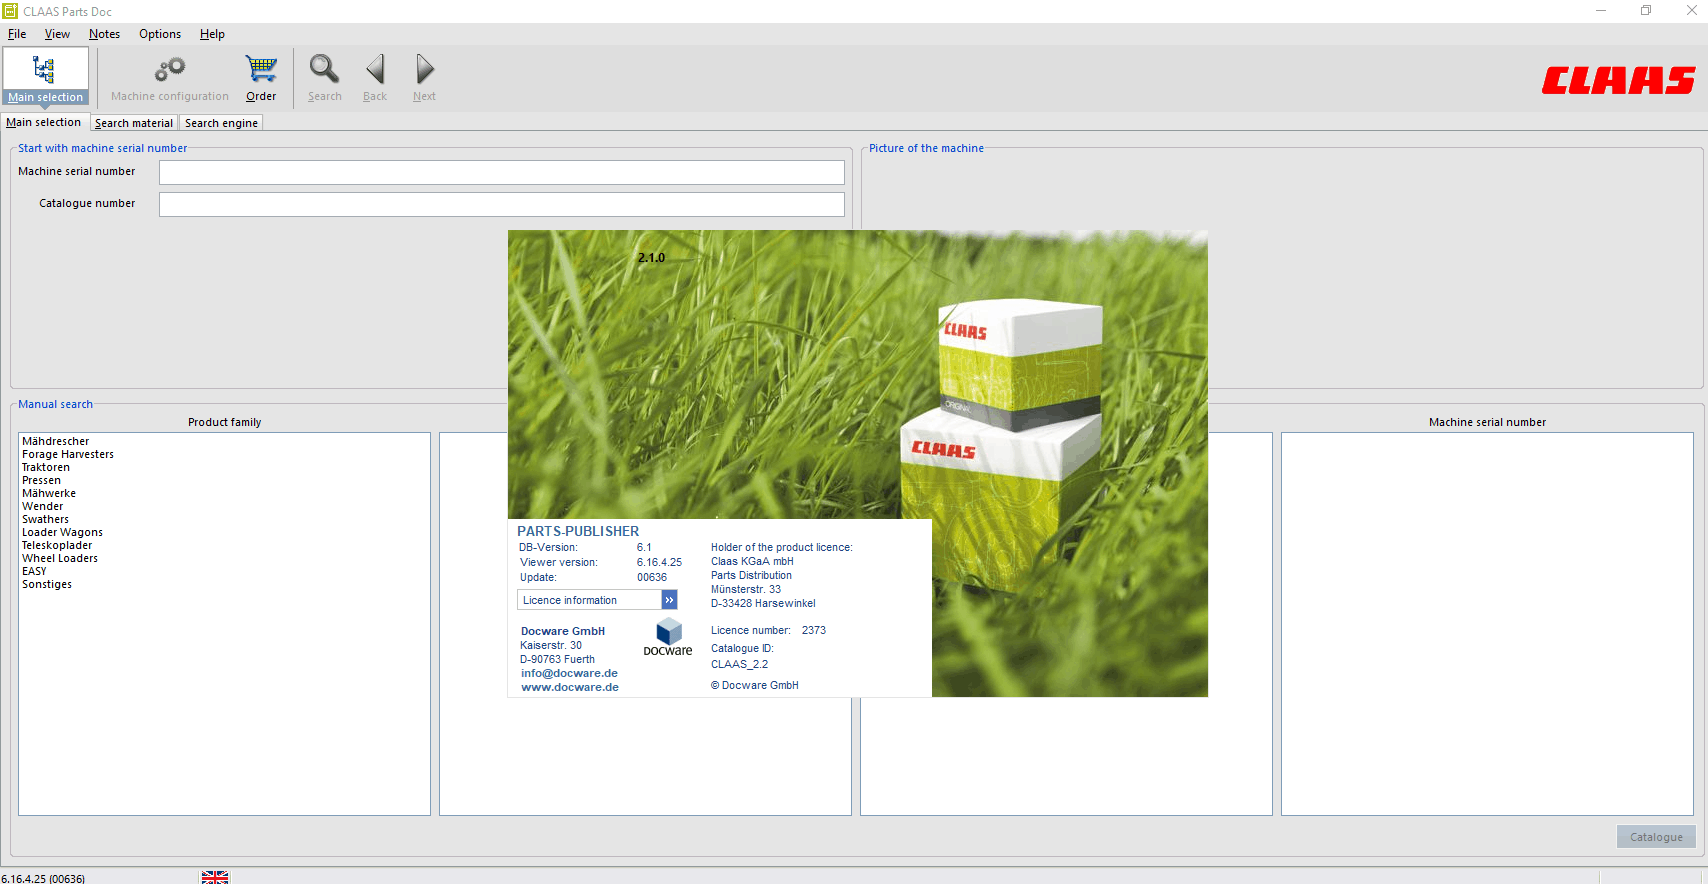Select the Main selection tab
The width and height of the screenshot is (1708, 884).
[x=44, y=122]
